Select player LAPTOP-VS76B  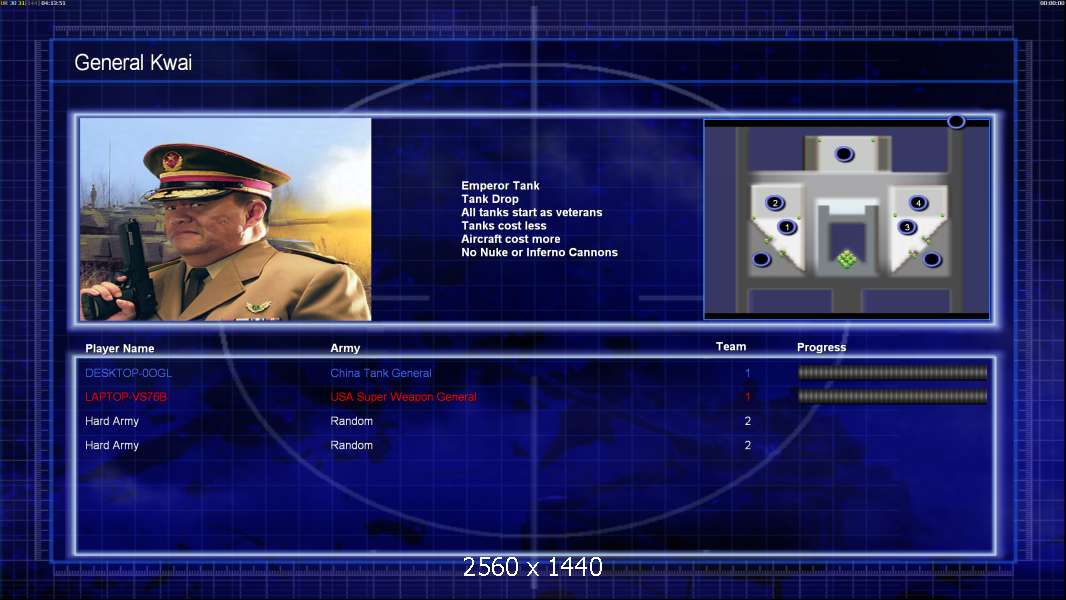click(x=126, y=397)
